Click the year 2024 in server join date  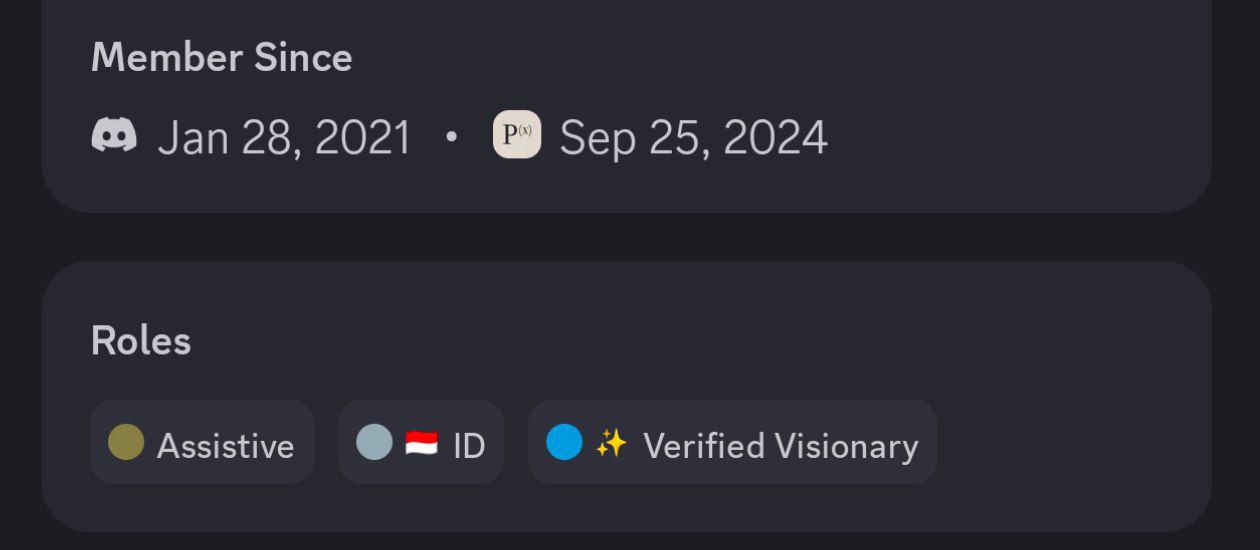776,137
